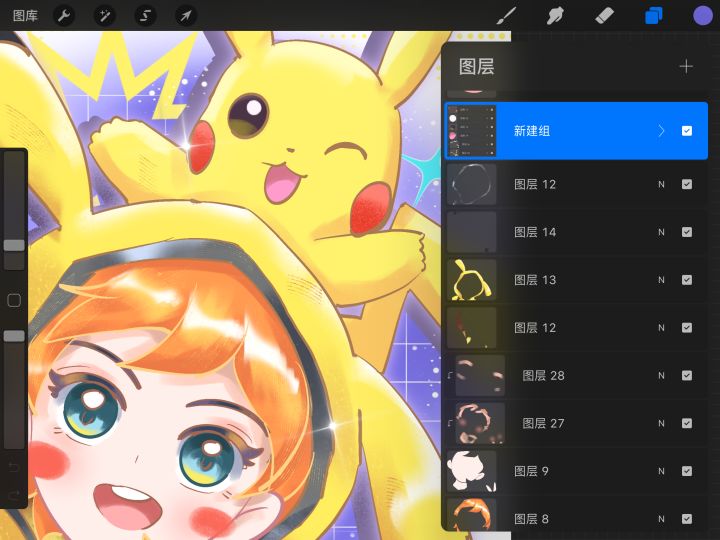Toggle visibility of 图层 12 below 图层 13
This screenshot has height=540, width=720.
coord(686,327)
